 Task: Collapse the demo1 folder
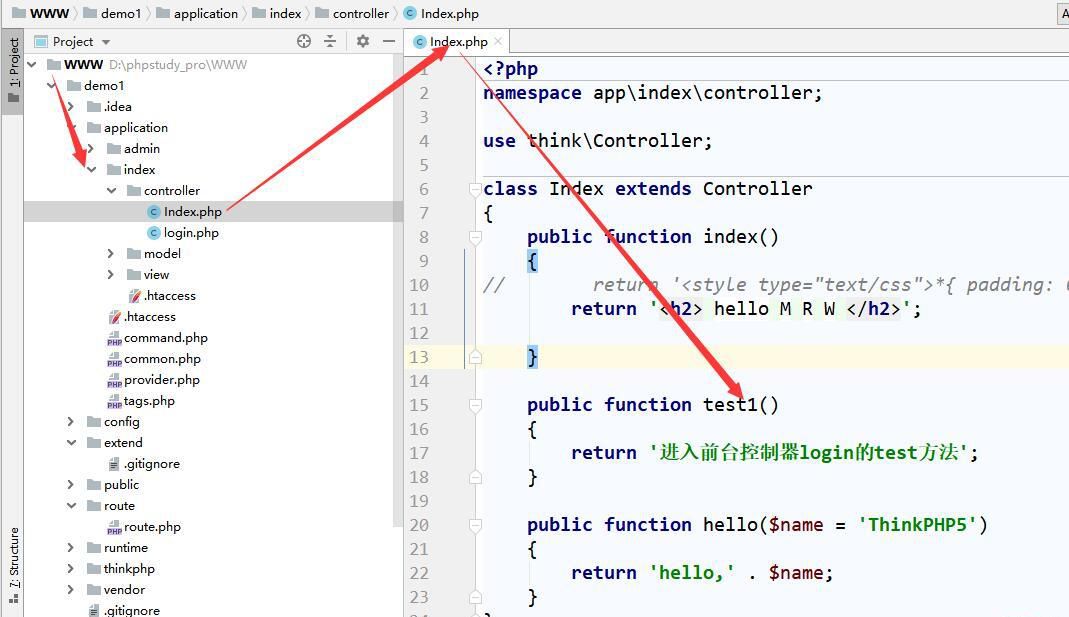(x=52, y=86)
